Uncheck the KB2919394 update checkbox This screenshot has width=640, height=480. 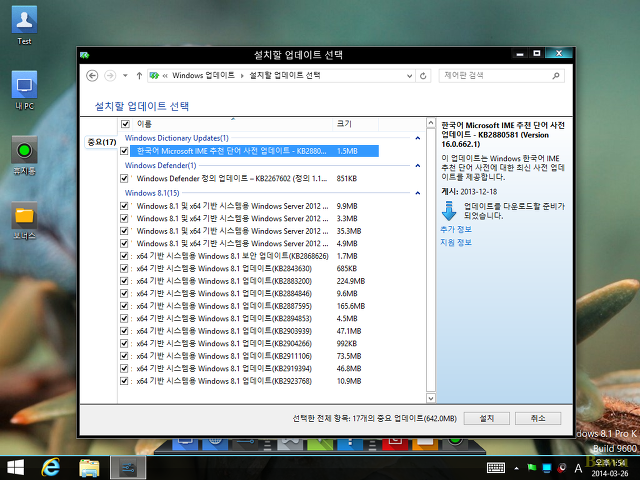(x=124, y=369)
